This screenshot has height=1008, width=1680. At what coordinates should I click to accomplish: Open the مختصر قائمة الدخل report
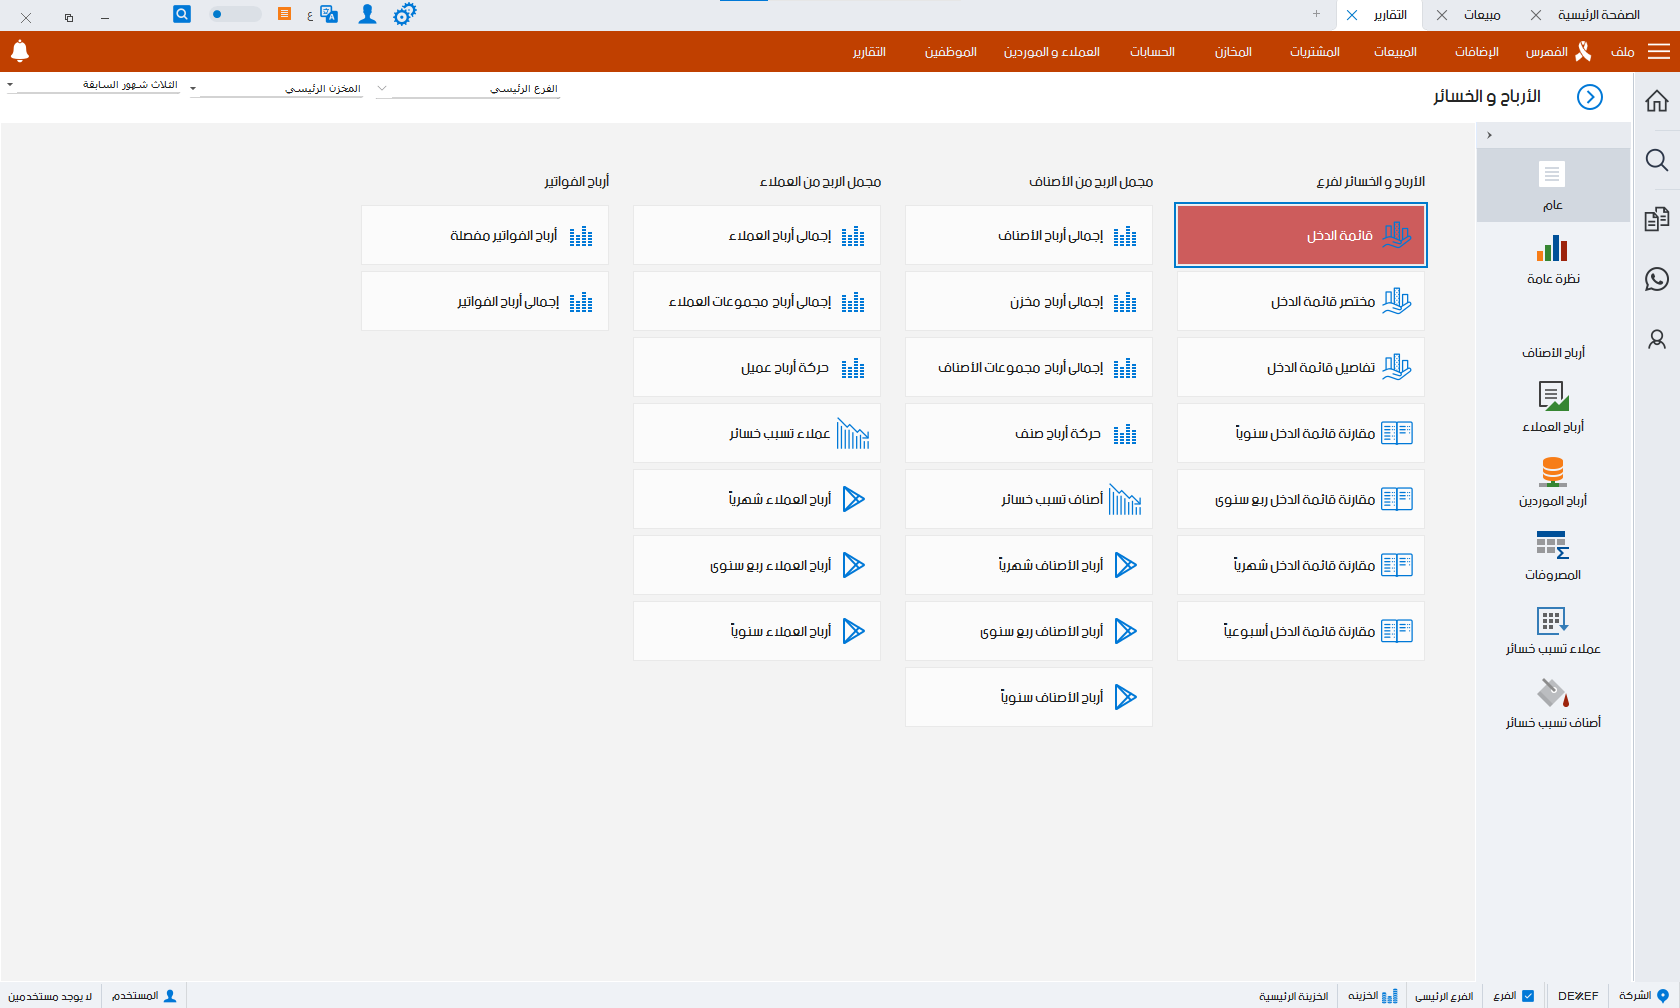point(1300,301)
